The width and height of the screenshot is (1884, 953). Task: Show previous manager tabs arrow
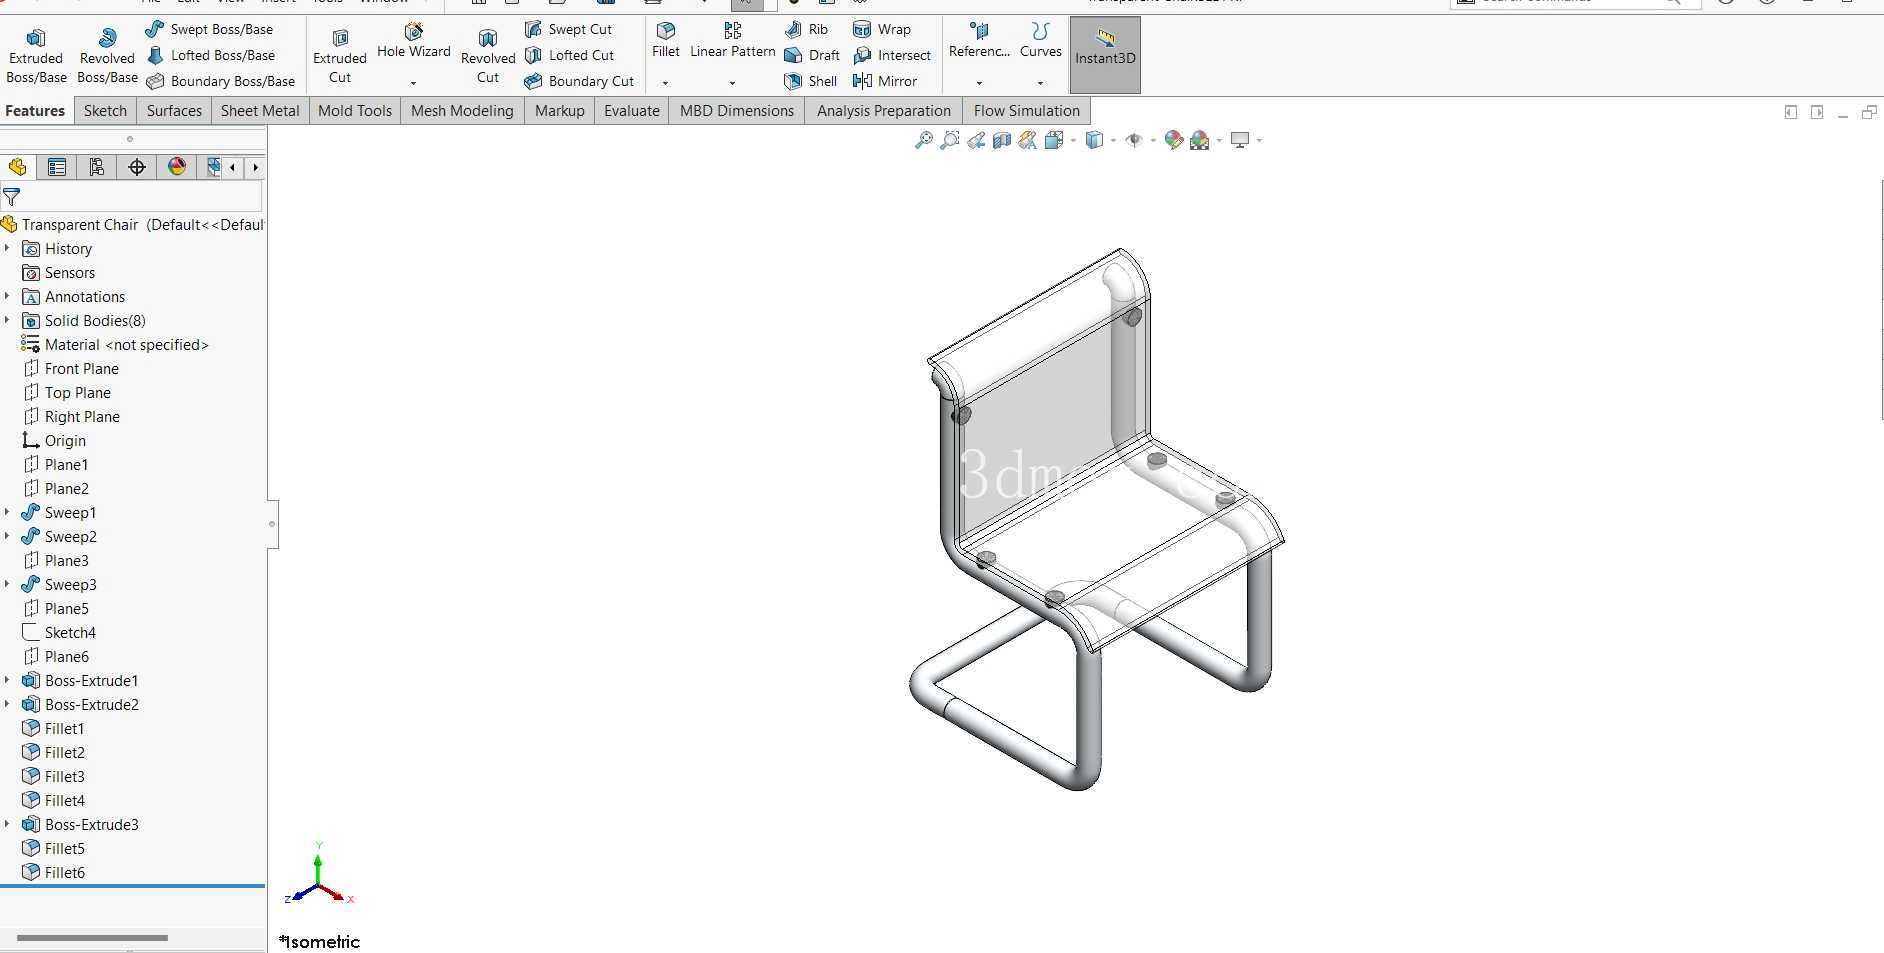point(233,167)
